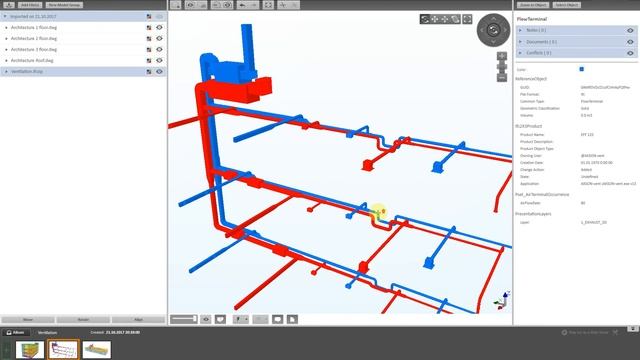Click the zoom slider handle between plus and minus
Viewport: 640px width, 360px height.
[x=502, y=67]
